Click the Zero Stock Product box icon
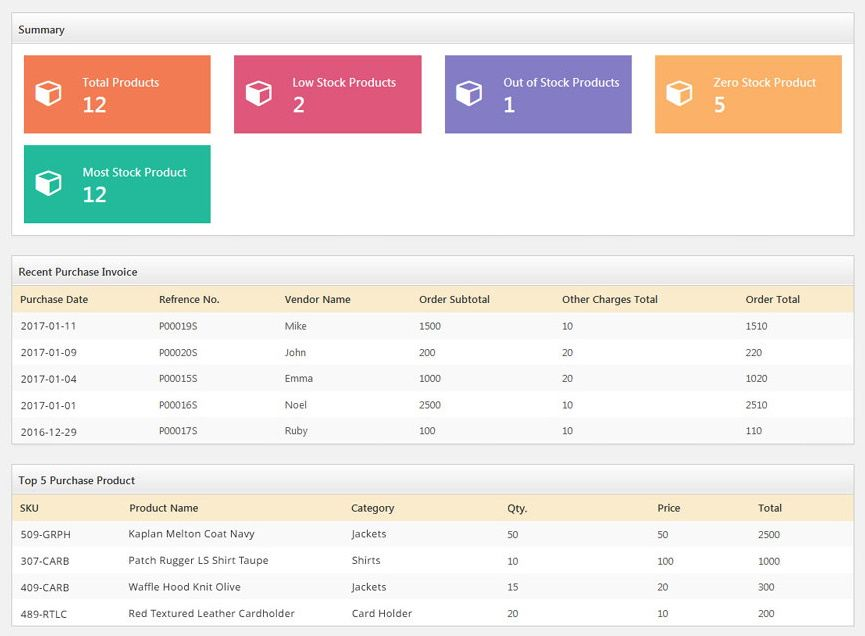This screenshot has height=636, width=865. coord(679,93)
